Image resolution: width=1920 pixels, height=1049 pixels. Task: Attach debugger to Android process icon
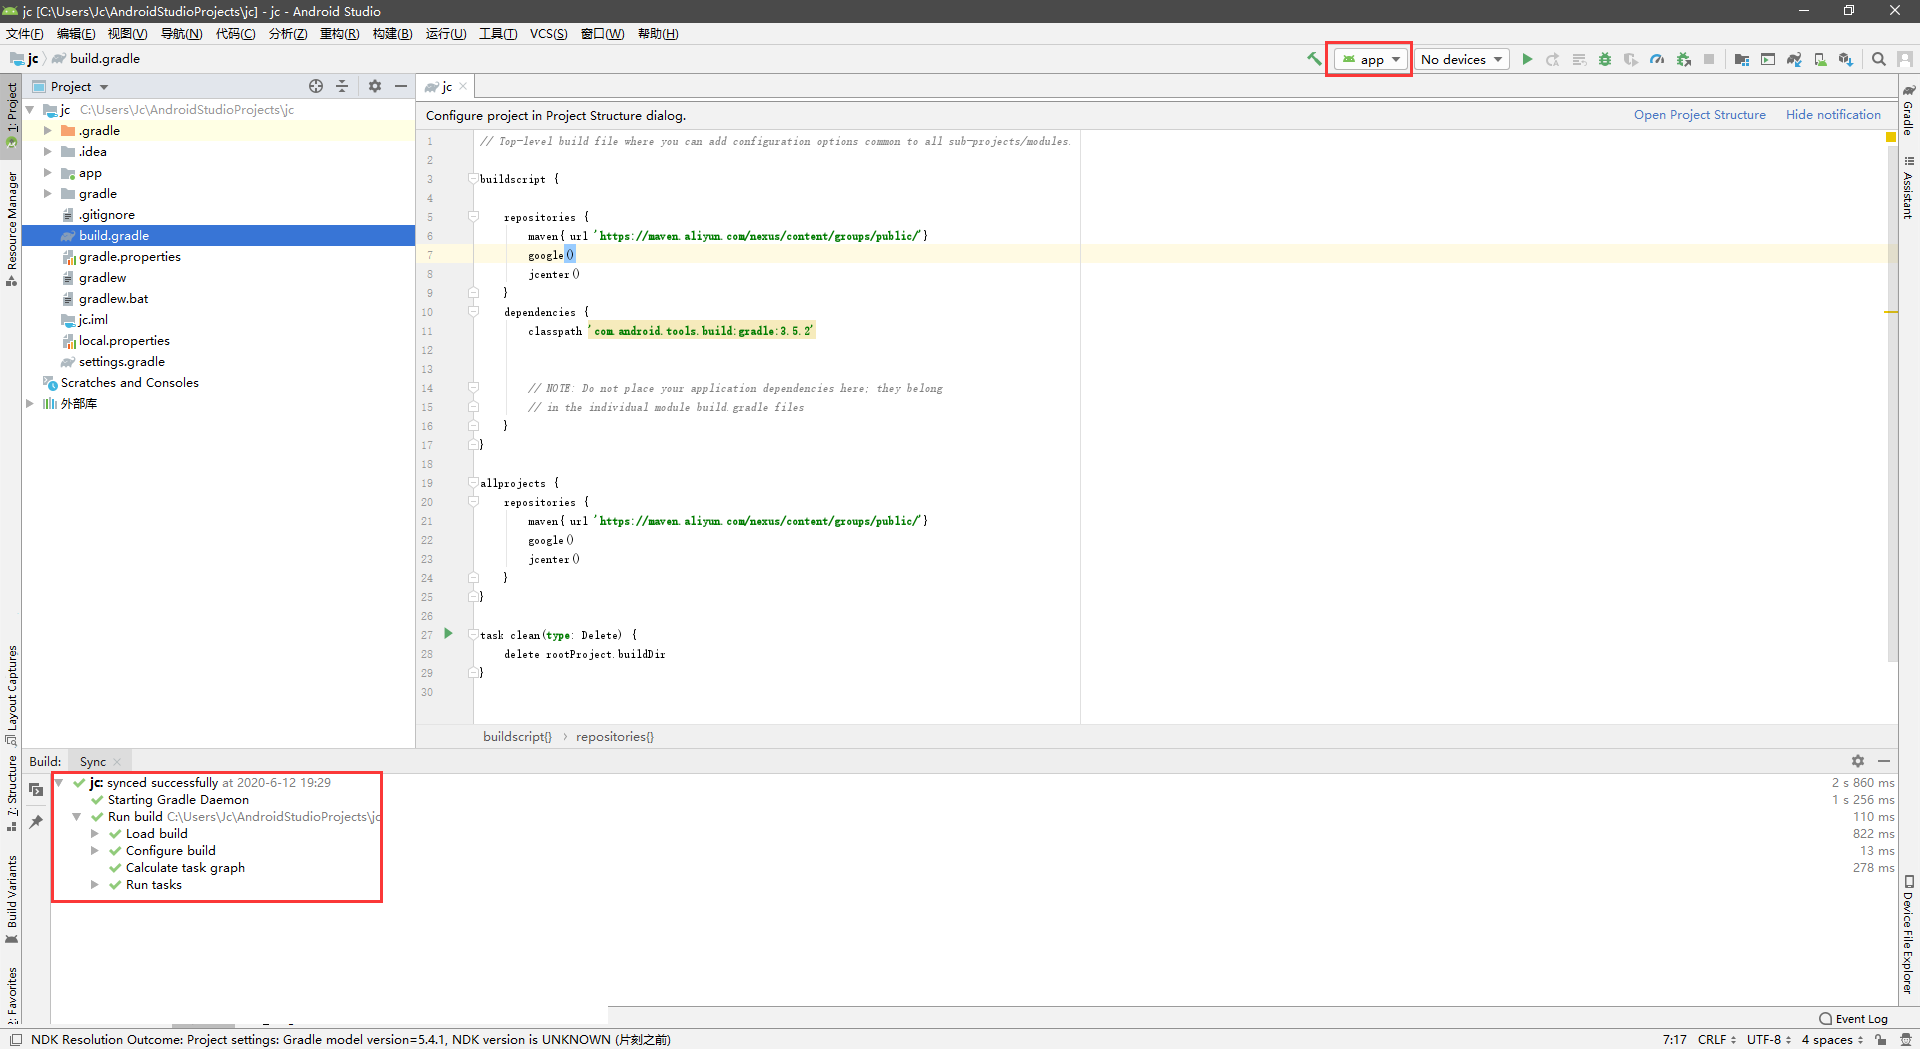click(x=1684, y=59)
